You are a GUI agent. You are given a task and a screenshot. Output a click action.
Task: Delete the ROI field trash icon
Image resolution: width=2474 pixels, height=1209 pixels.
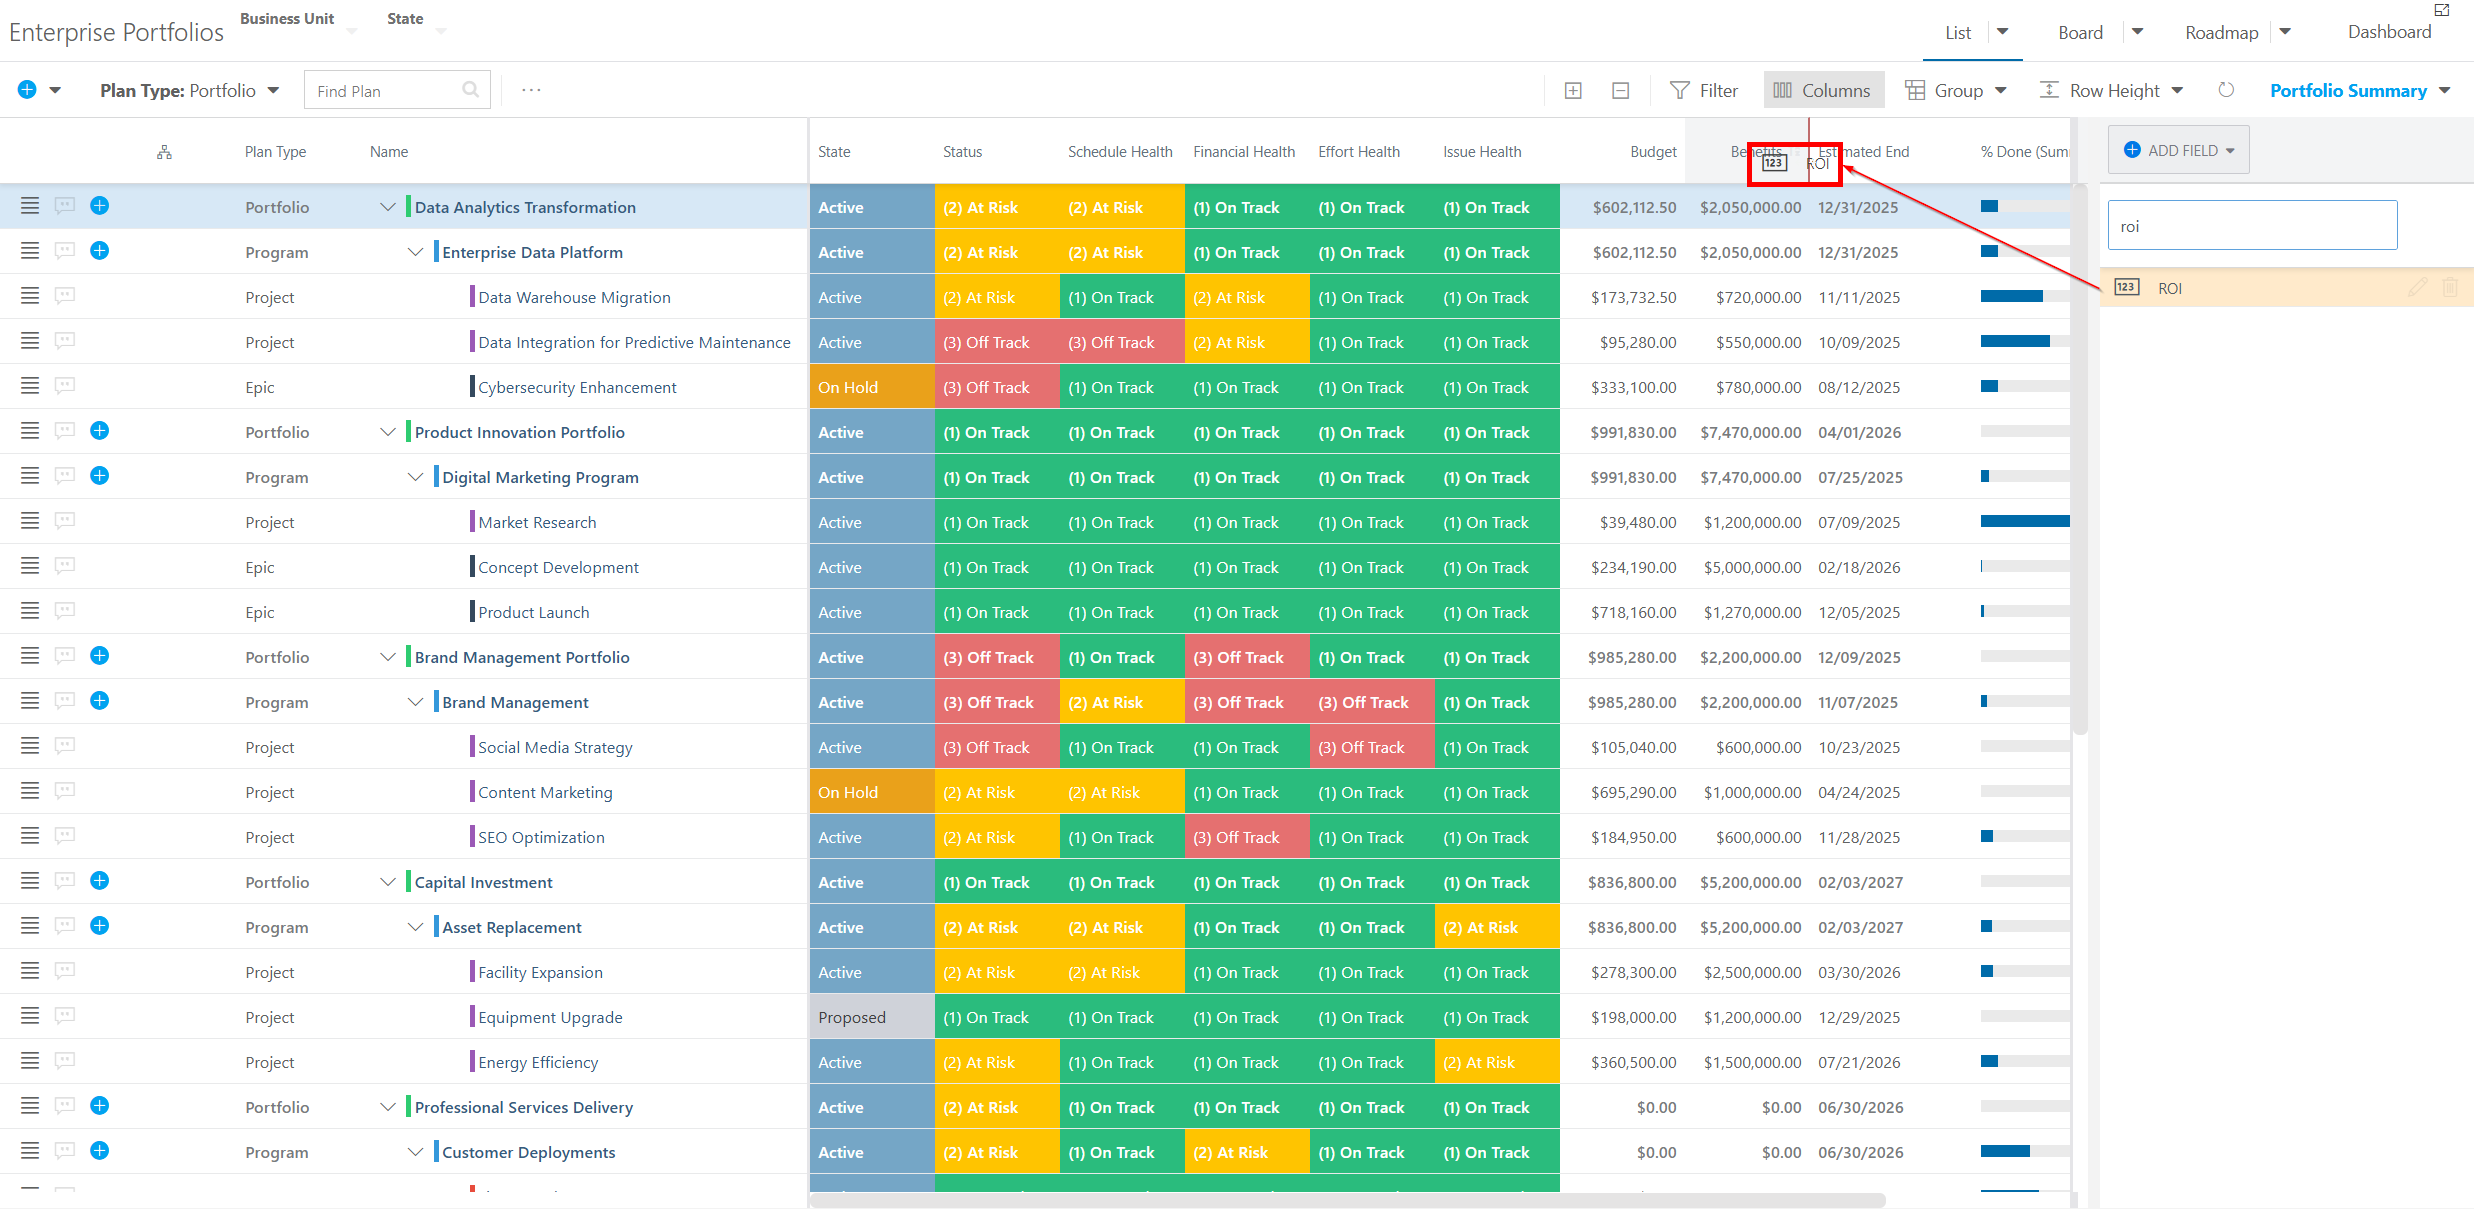pos(2450,288)
